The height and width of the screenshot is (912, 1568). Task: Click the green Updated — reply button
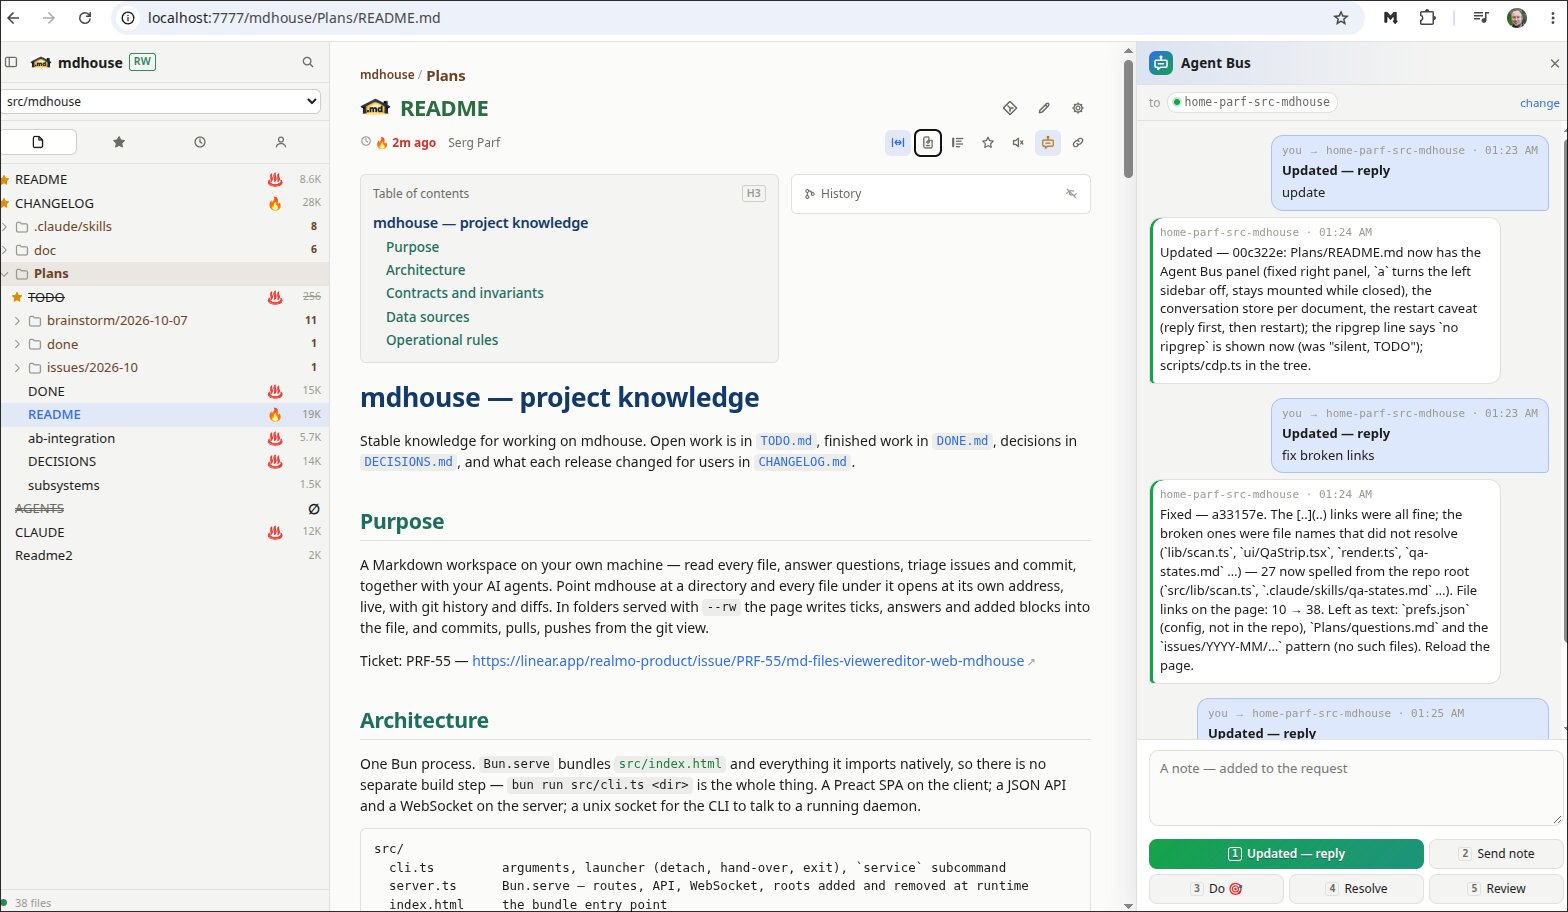[1286, 854]
